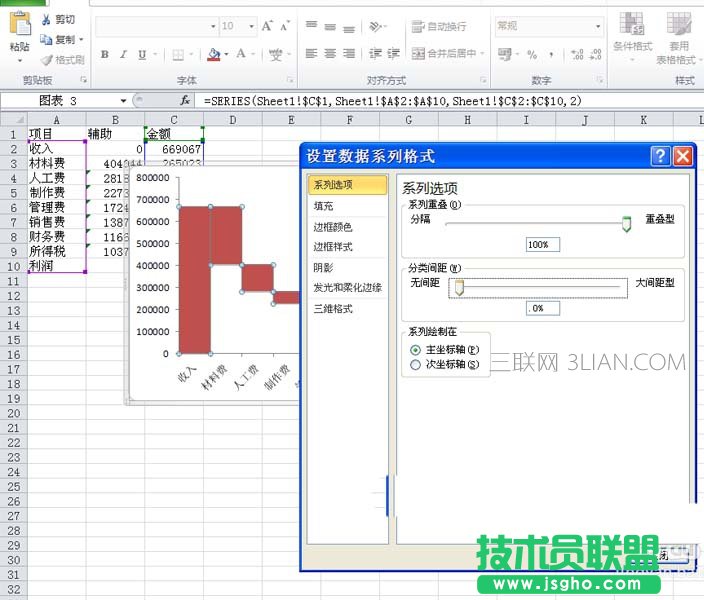Screen dimensions: 704x600
Task: Open the 3-D Format (三维格式) section
Action: pos(333,309)
